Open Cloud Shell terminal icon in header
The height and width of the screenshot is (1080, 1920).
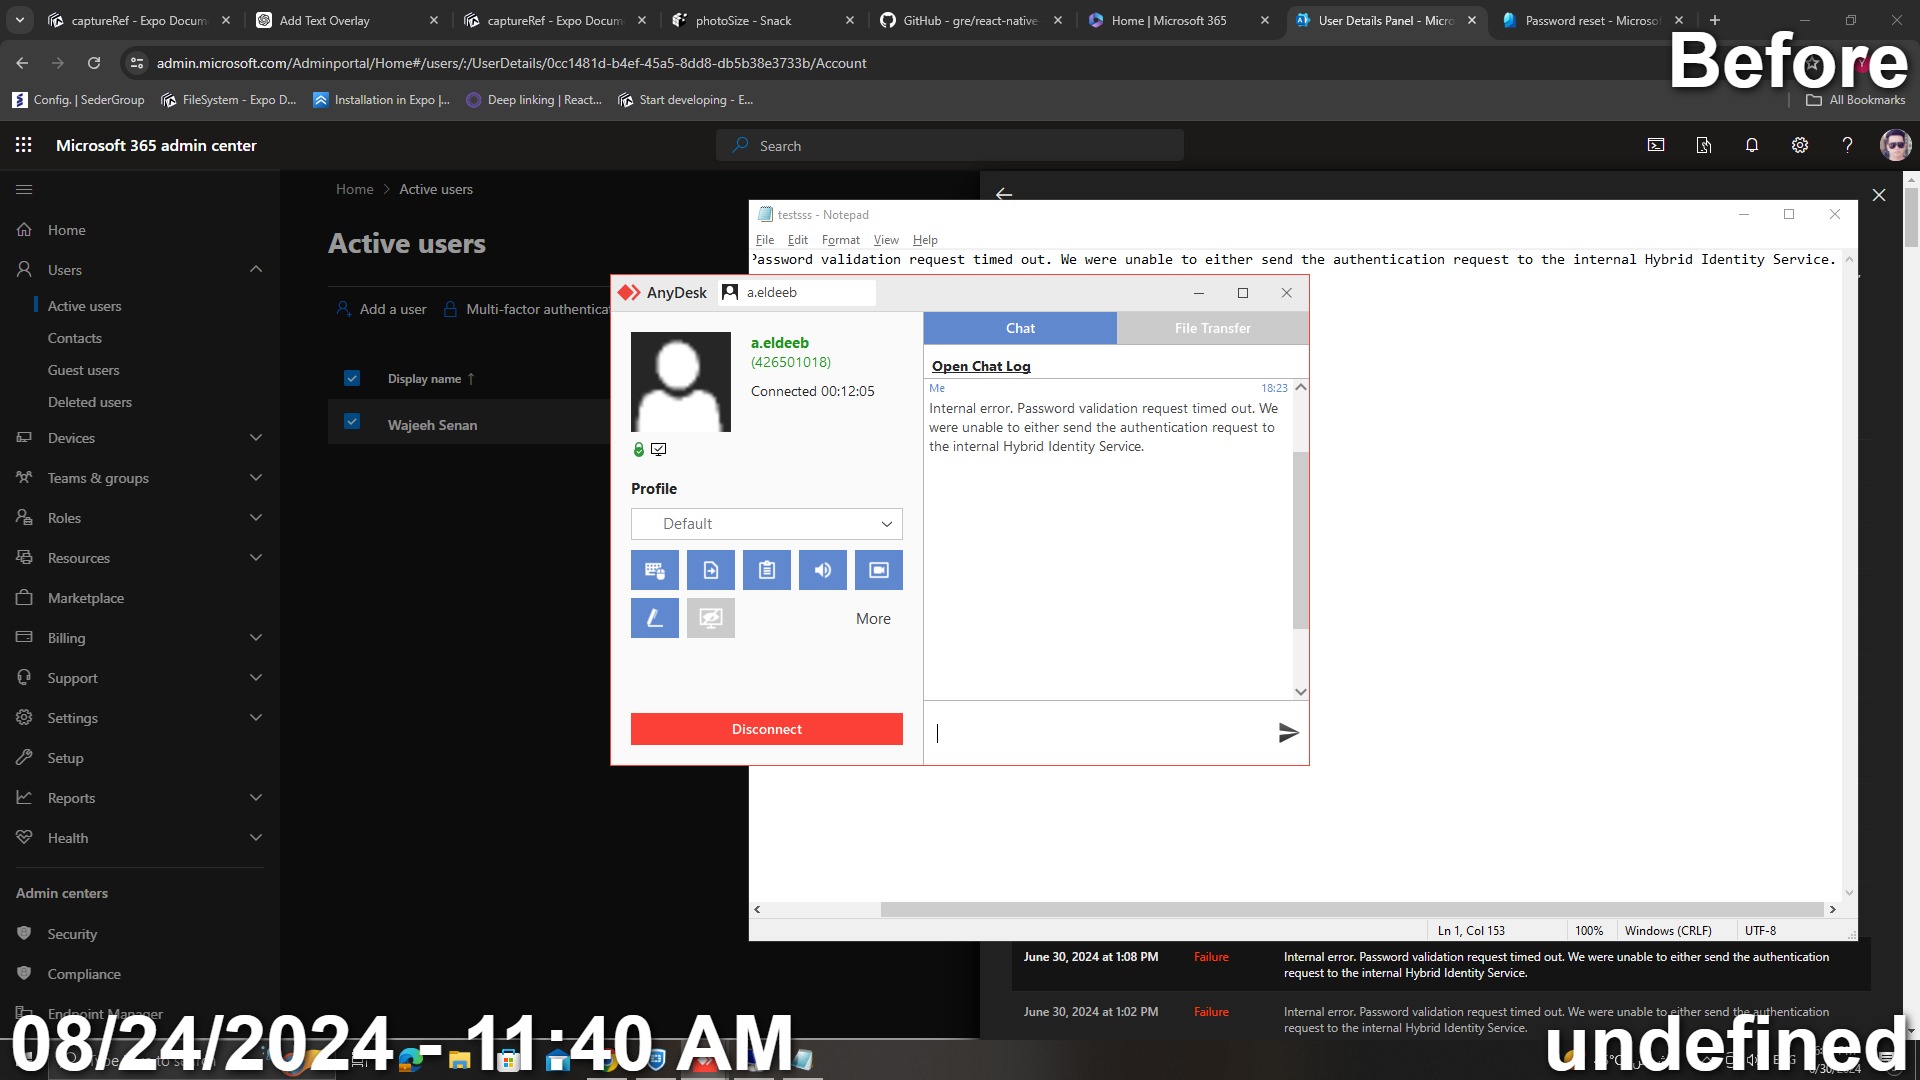tap(1656, 145)
